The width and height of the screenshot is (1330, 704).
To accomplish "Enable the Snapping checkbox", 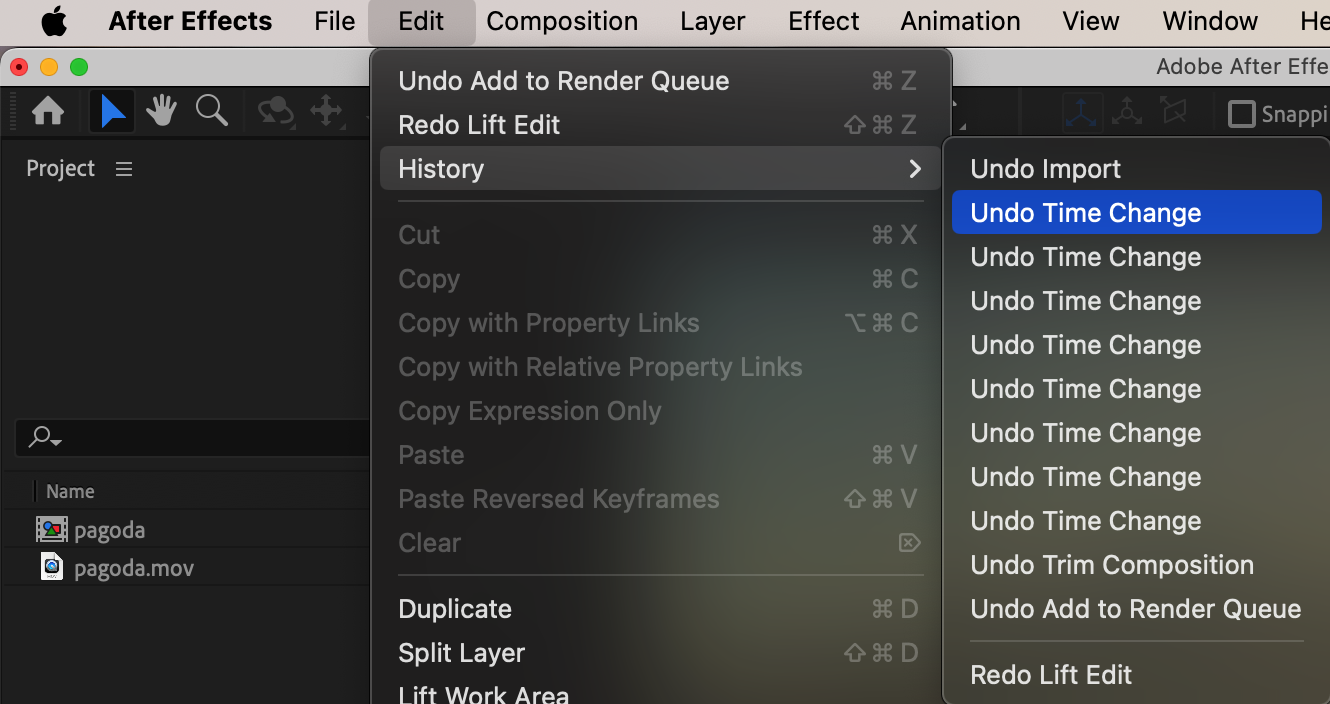I will click(x=1241, y=114).
